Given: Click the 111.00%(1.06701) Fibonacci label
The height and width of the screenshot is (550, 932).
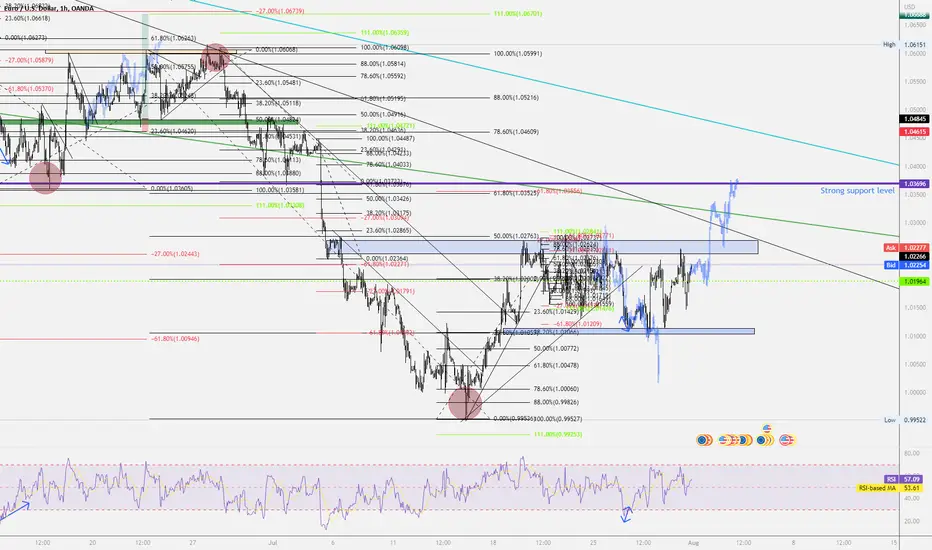Looking at the screenshot, I should click(518, 14).
